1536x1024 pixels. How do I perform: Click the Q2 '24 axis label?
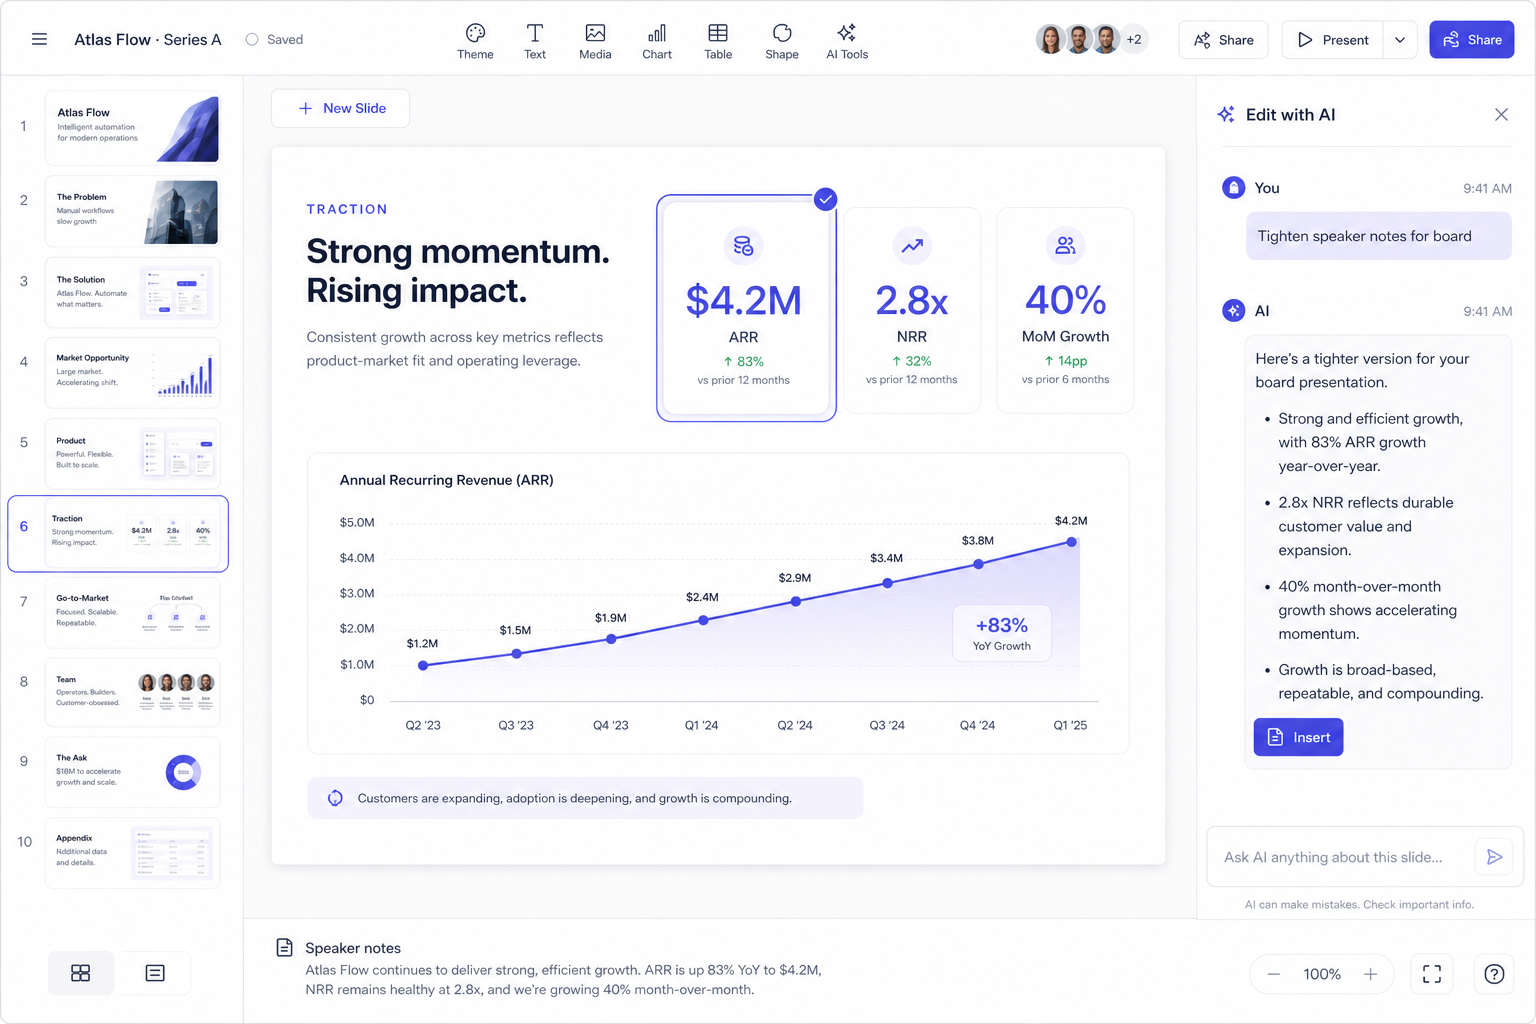click(795, 725)
